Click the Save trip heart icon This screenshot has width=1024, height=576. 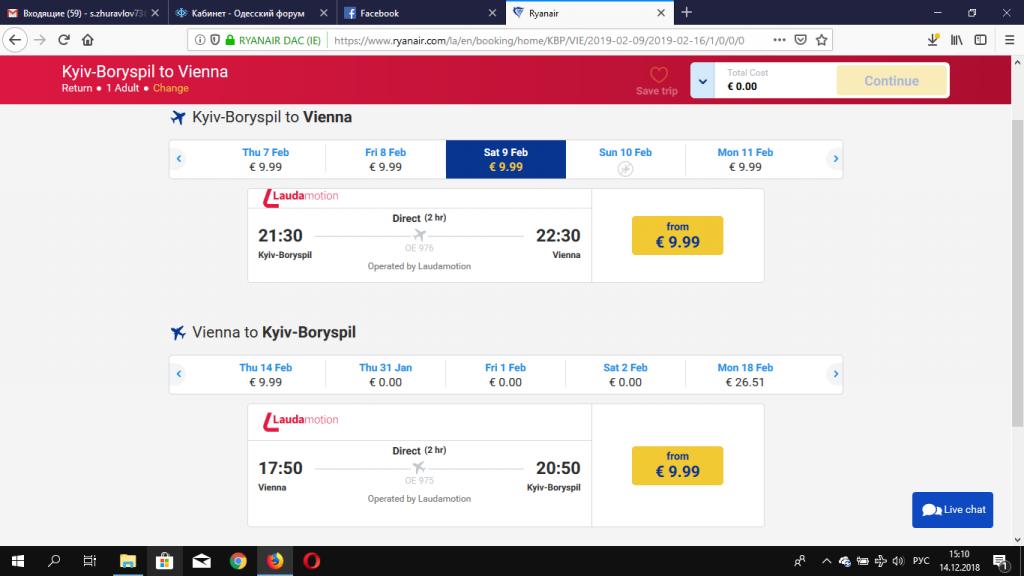[658, 74]
